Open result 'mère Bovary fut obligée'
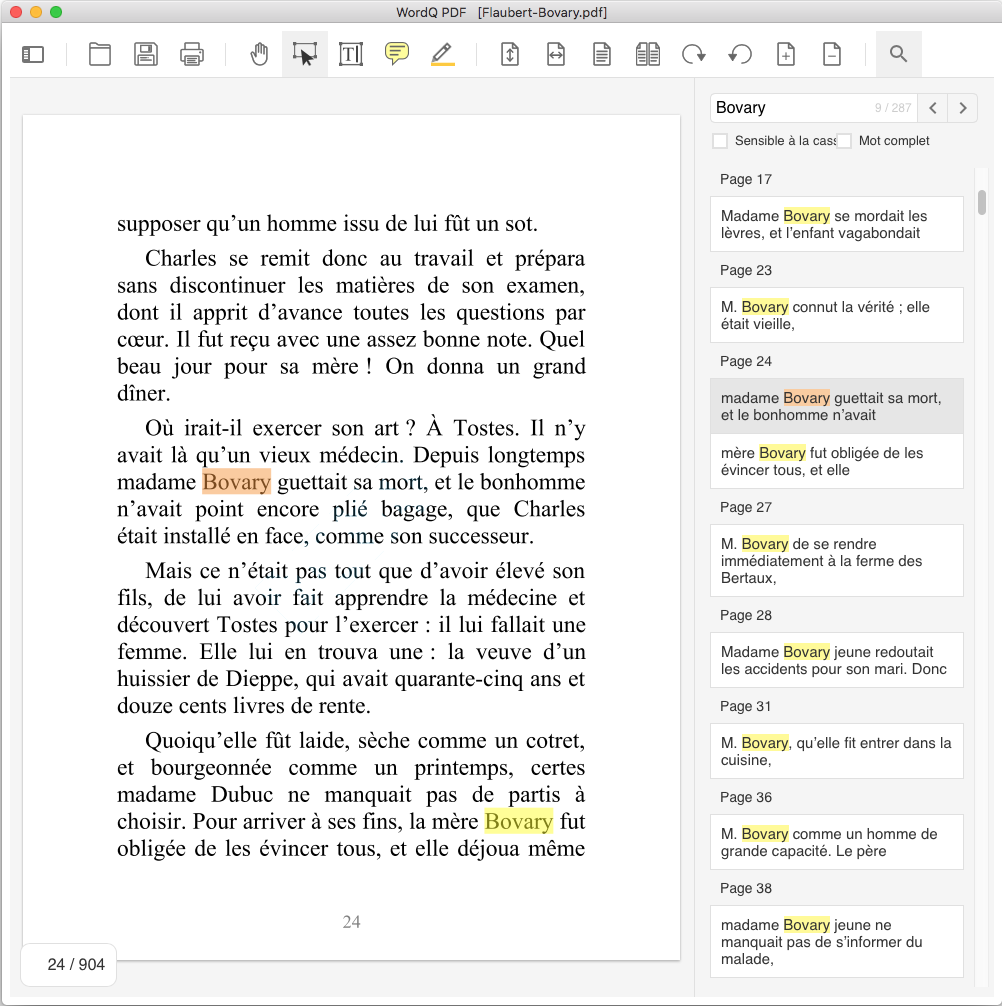Screen dimensions: 1002x1006 pyautogui.click(x=836, y=461)
